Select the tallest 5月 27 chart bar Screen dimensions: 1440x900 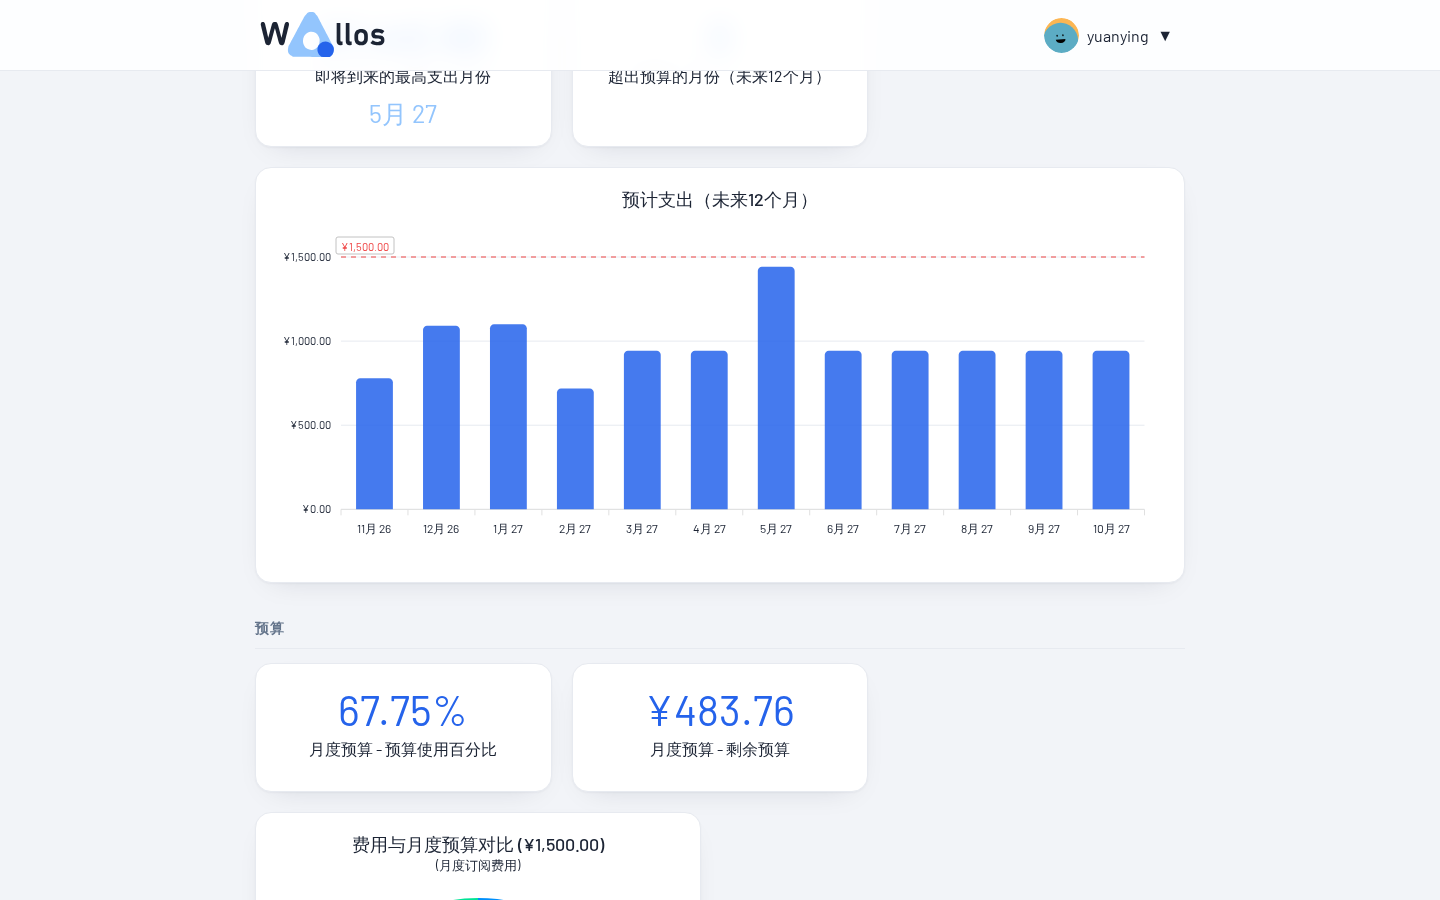[x=776, y=388]
